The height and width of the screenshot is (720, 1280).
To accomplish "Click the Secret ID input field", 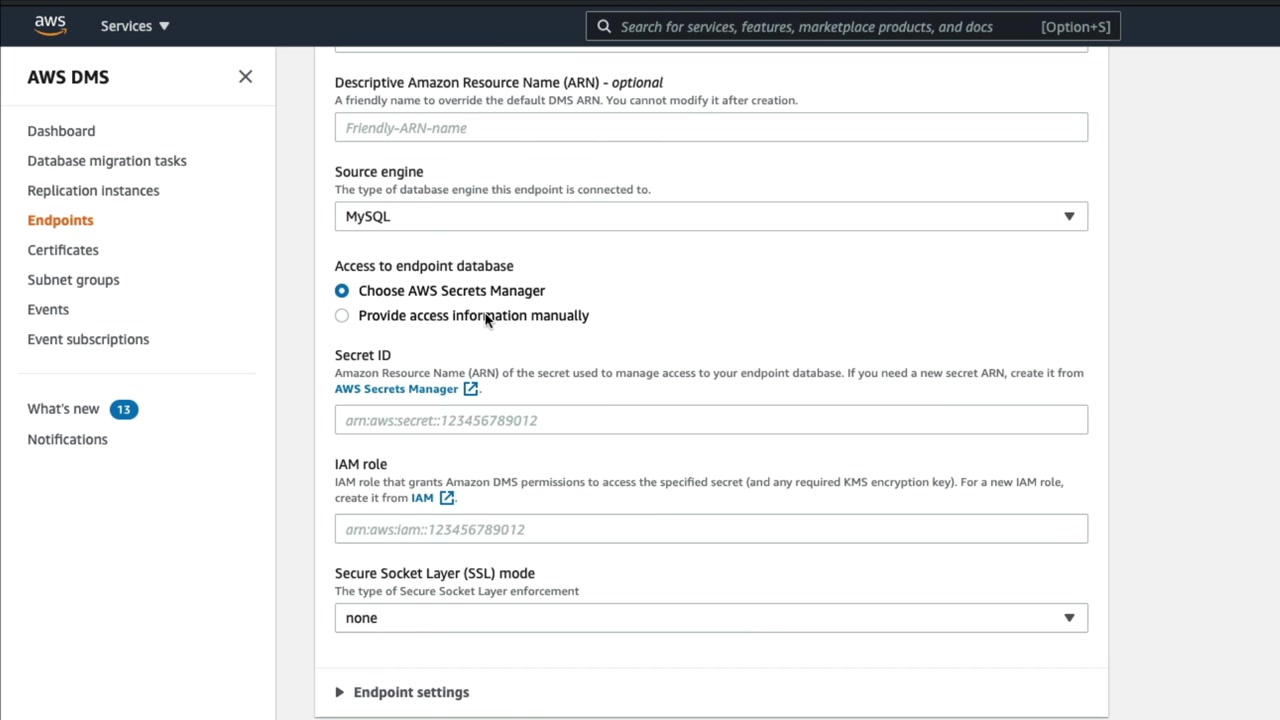I will coord(711,420).
